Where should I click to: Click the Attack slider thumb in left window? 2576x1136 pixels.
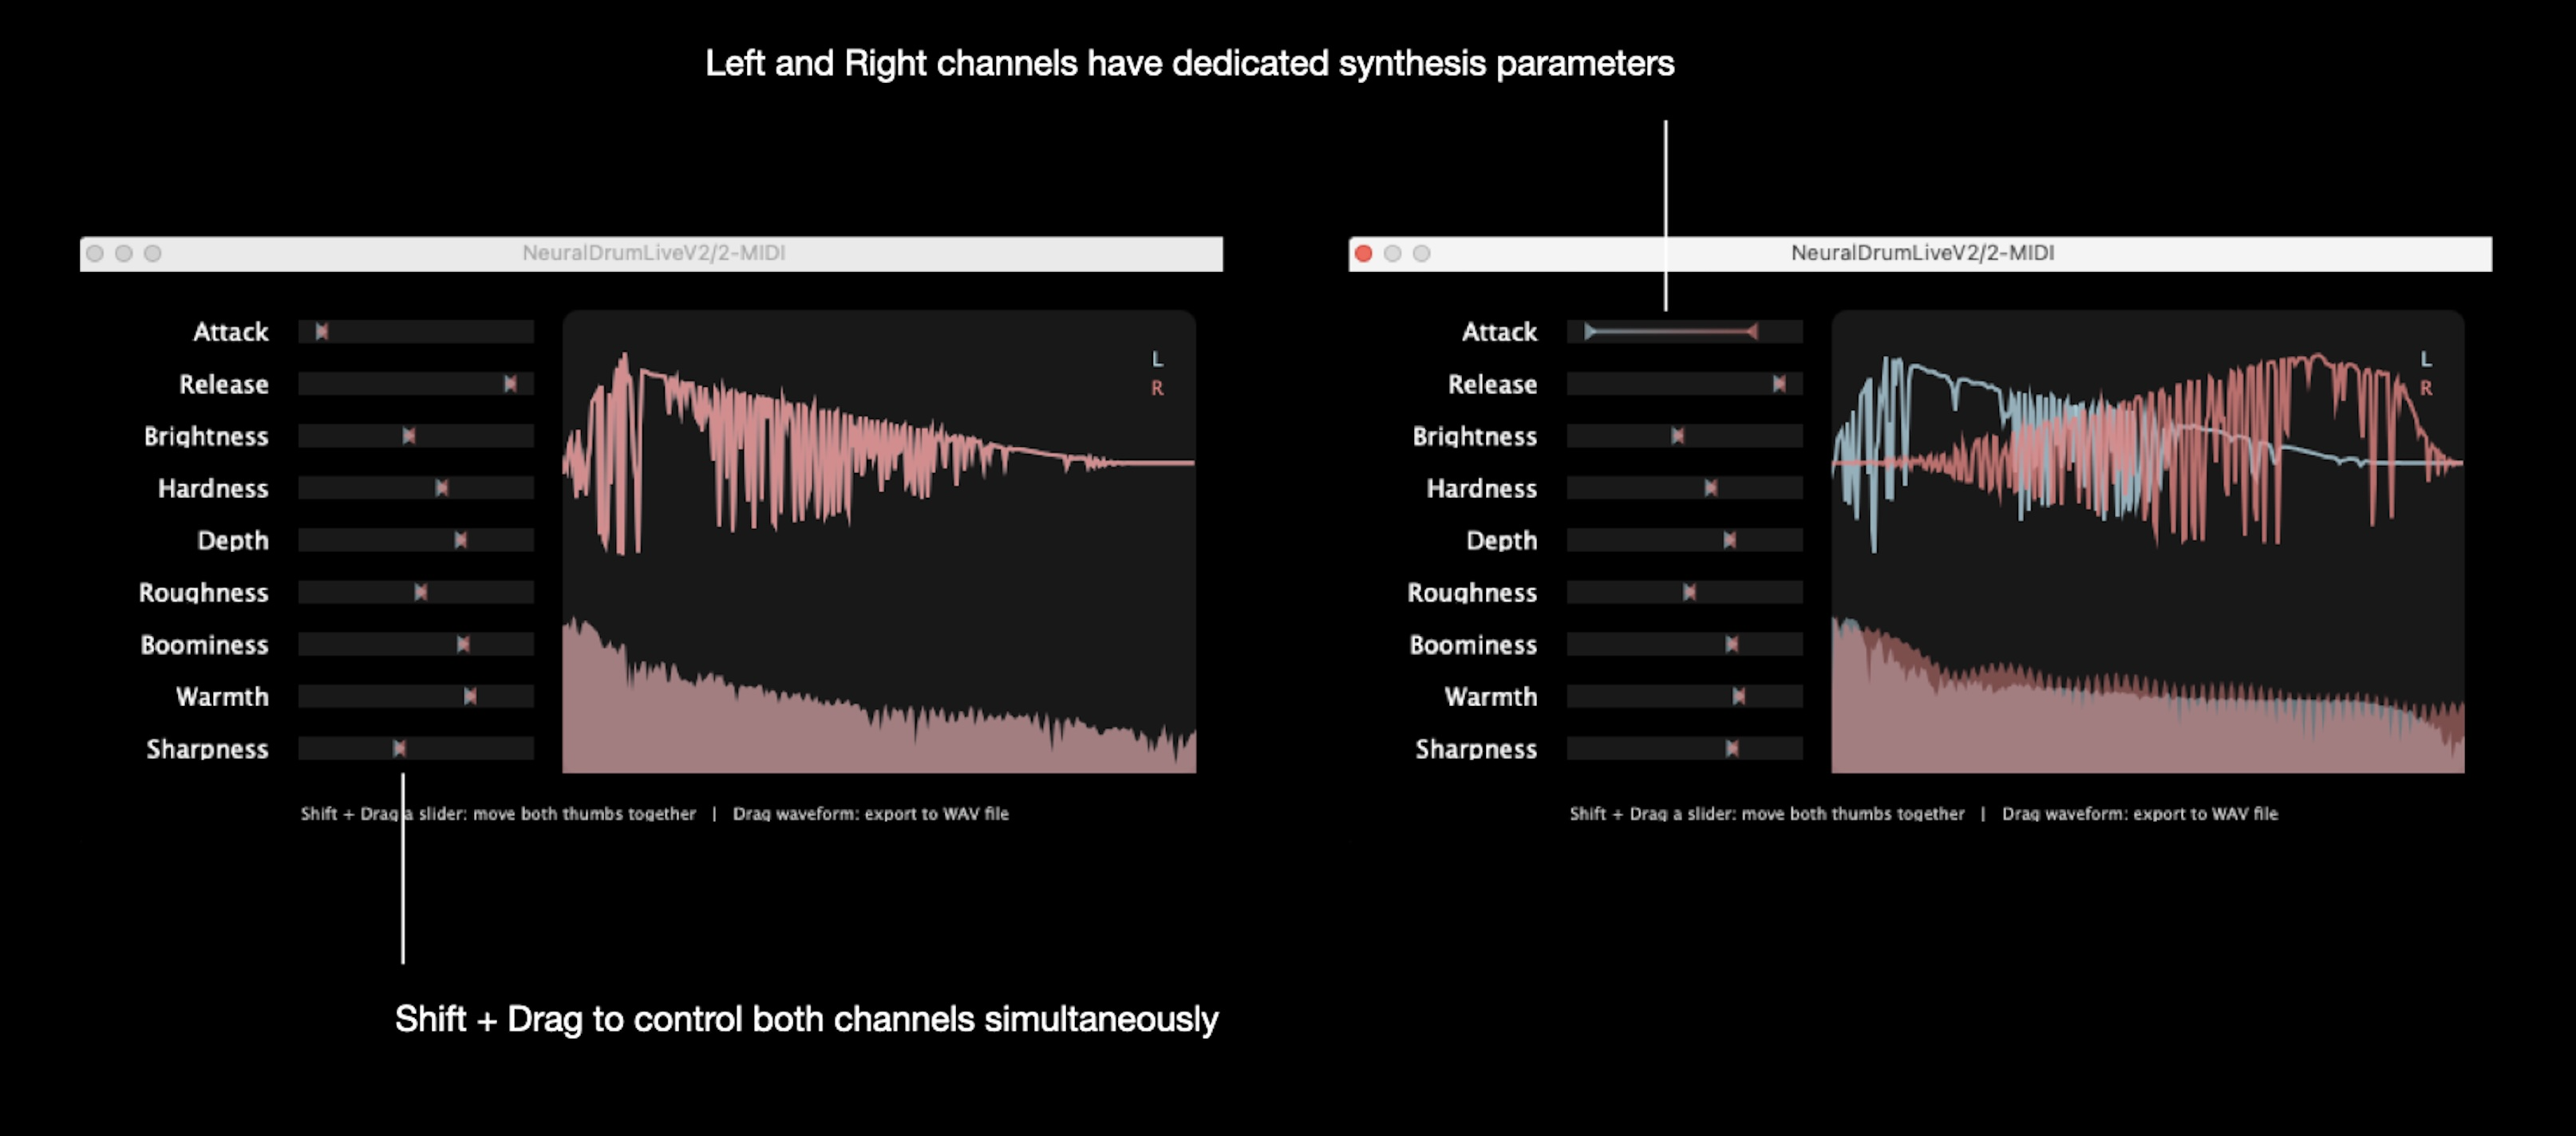[x=321, y=332]
